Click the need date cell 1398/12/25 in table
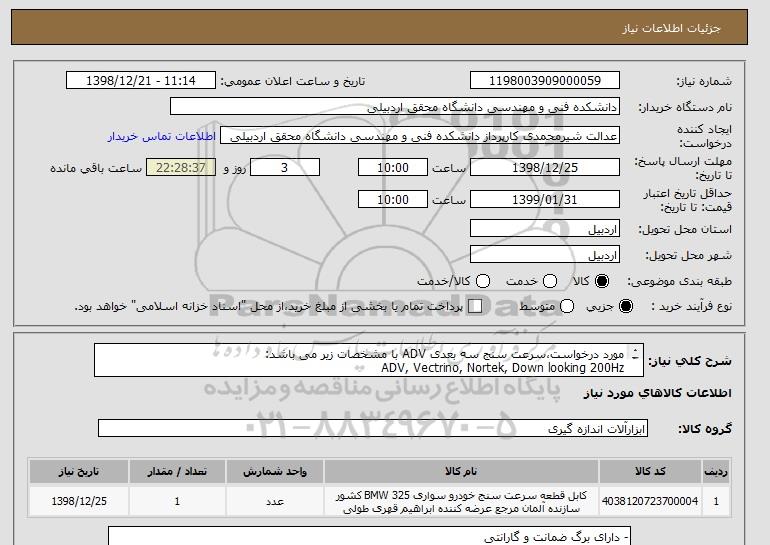Viewport: 770px width, 545px height. (79, 501)
